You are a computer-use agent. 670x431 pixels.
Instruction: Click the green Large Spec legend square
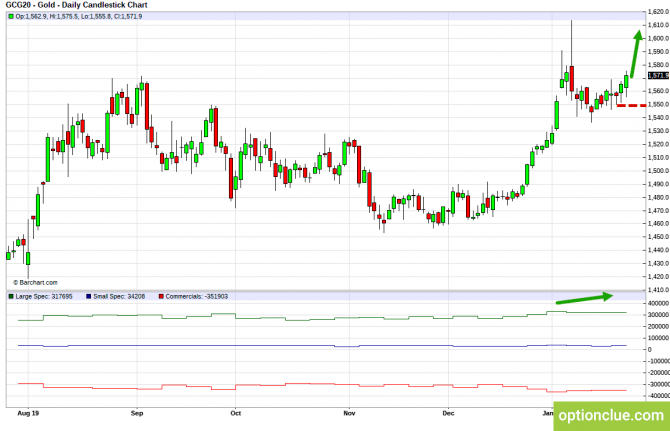point(11,296)
